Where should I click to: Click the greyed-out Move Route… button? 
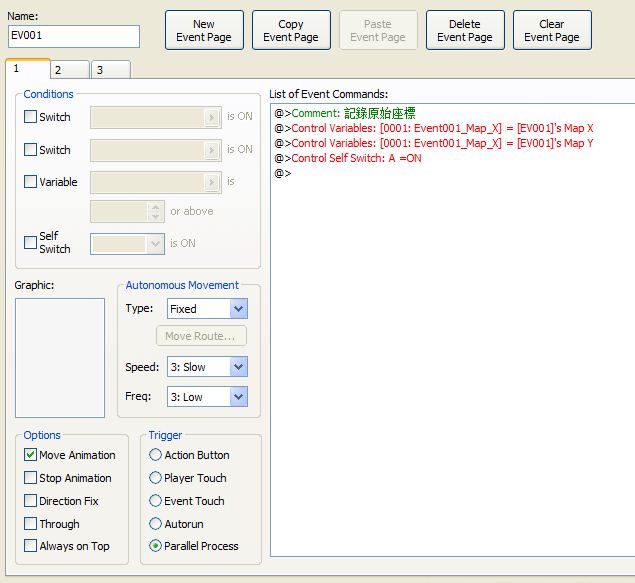201,336
